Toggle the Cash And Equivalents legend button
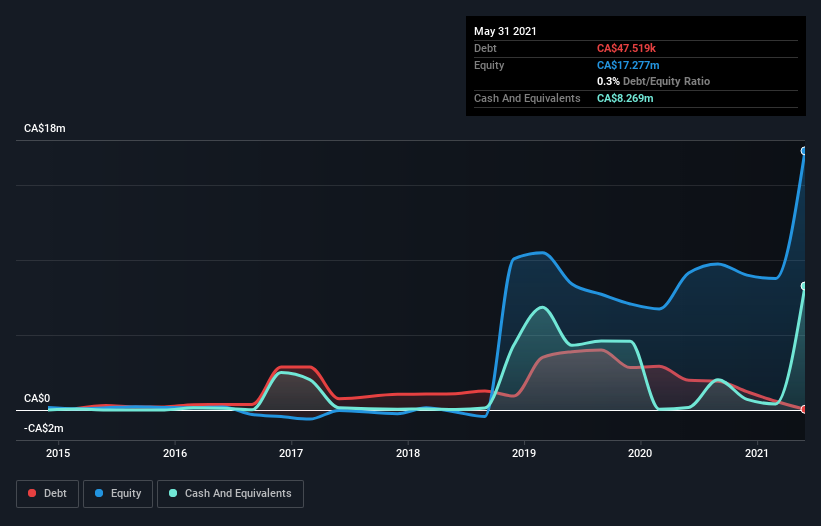Image resolution: width=821 pixels, height=526 pixels. coord(230,494)
